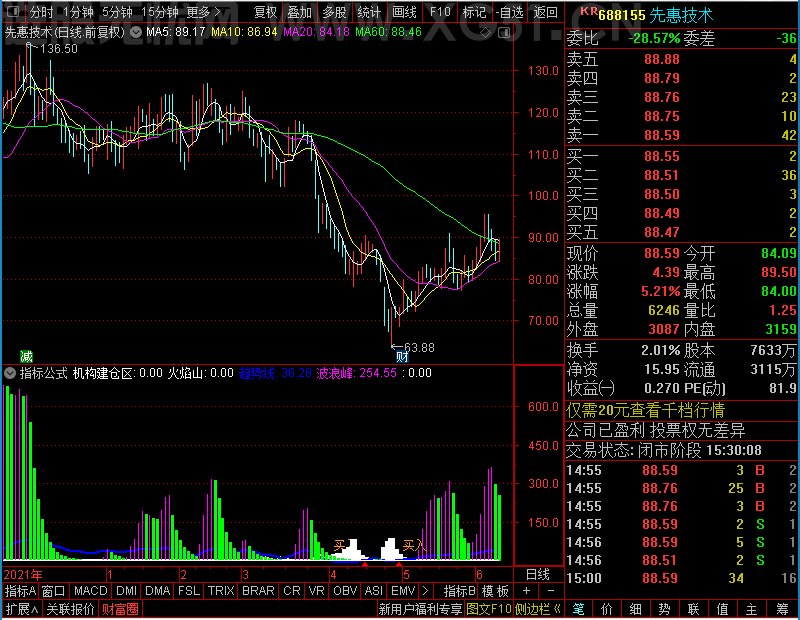Open the F10 company info
The width and height of the screenshot is (800, 620).
point(440,11)
